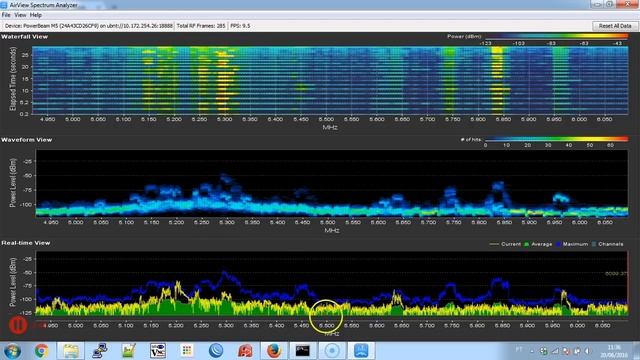Click the Real-time View heading
Screen dimensions: 640x360
pyautogui.click(x=26, y=243)
